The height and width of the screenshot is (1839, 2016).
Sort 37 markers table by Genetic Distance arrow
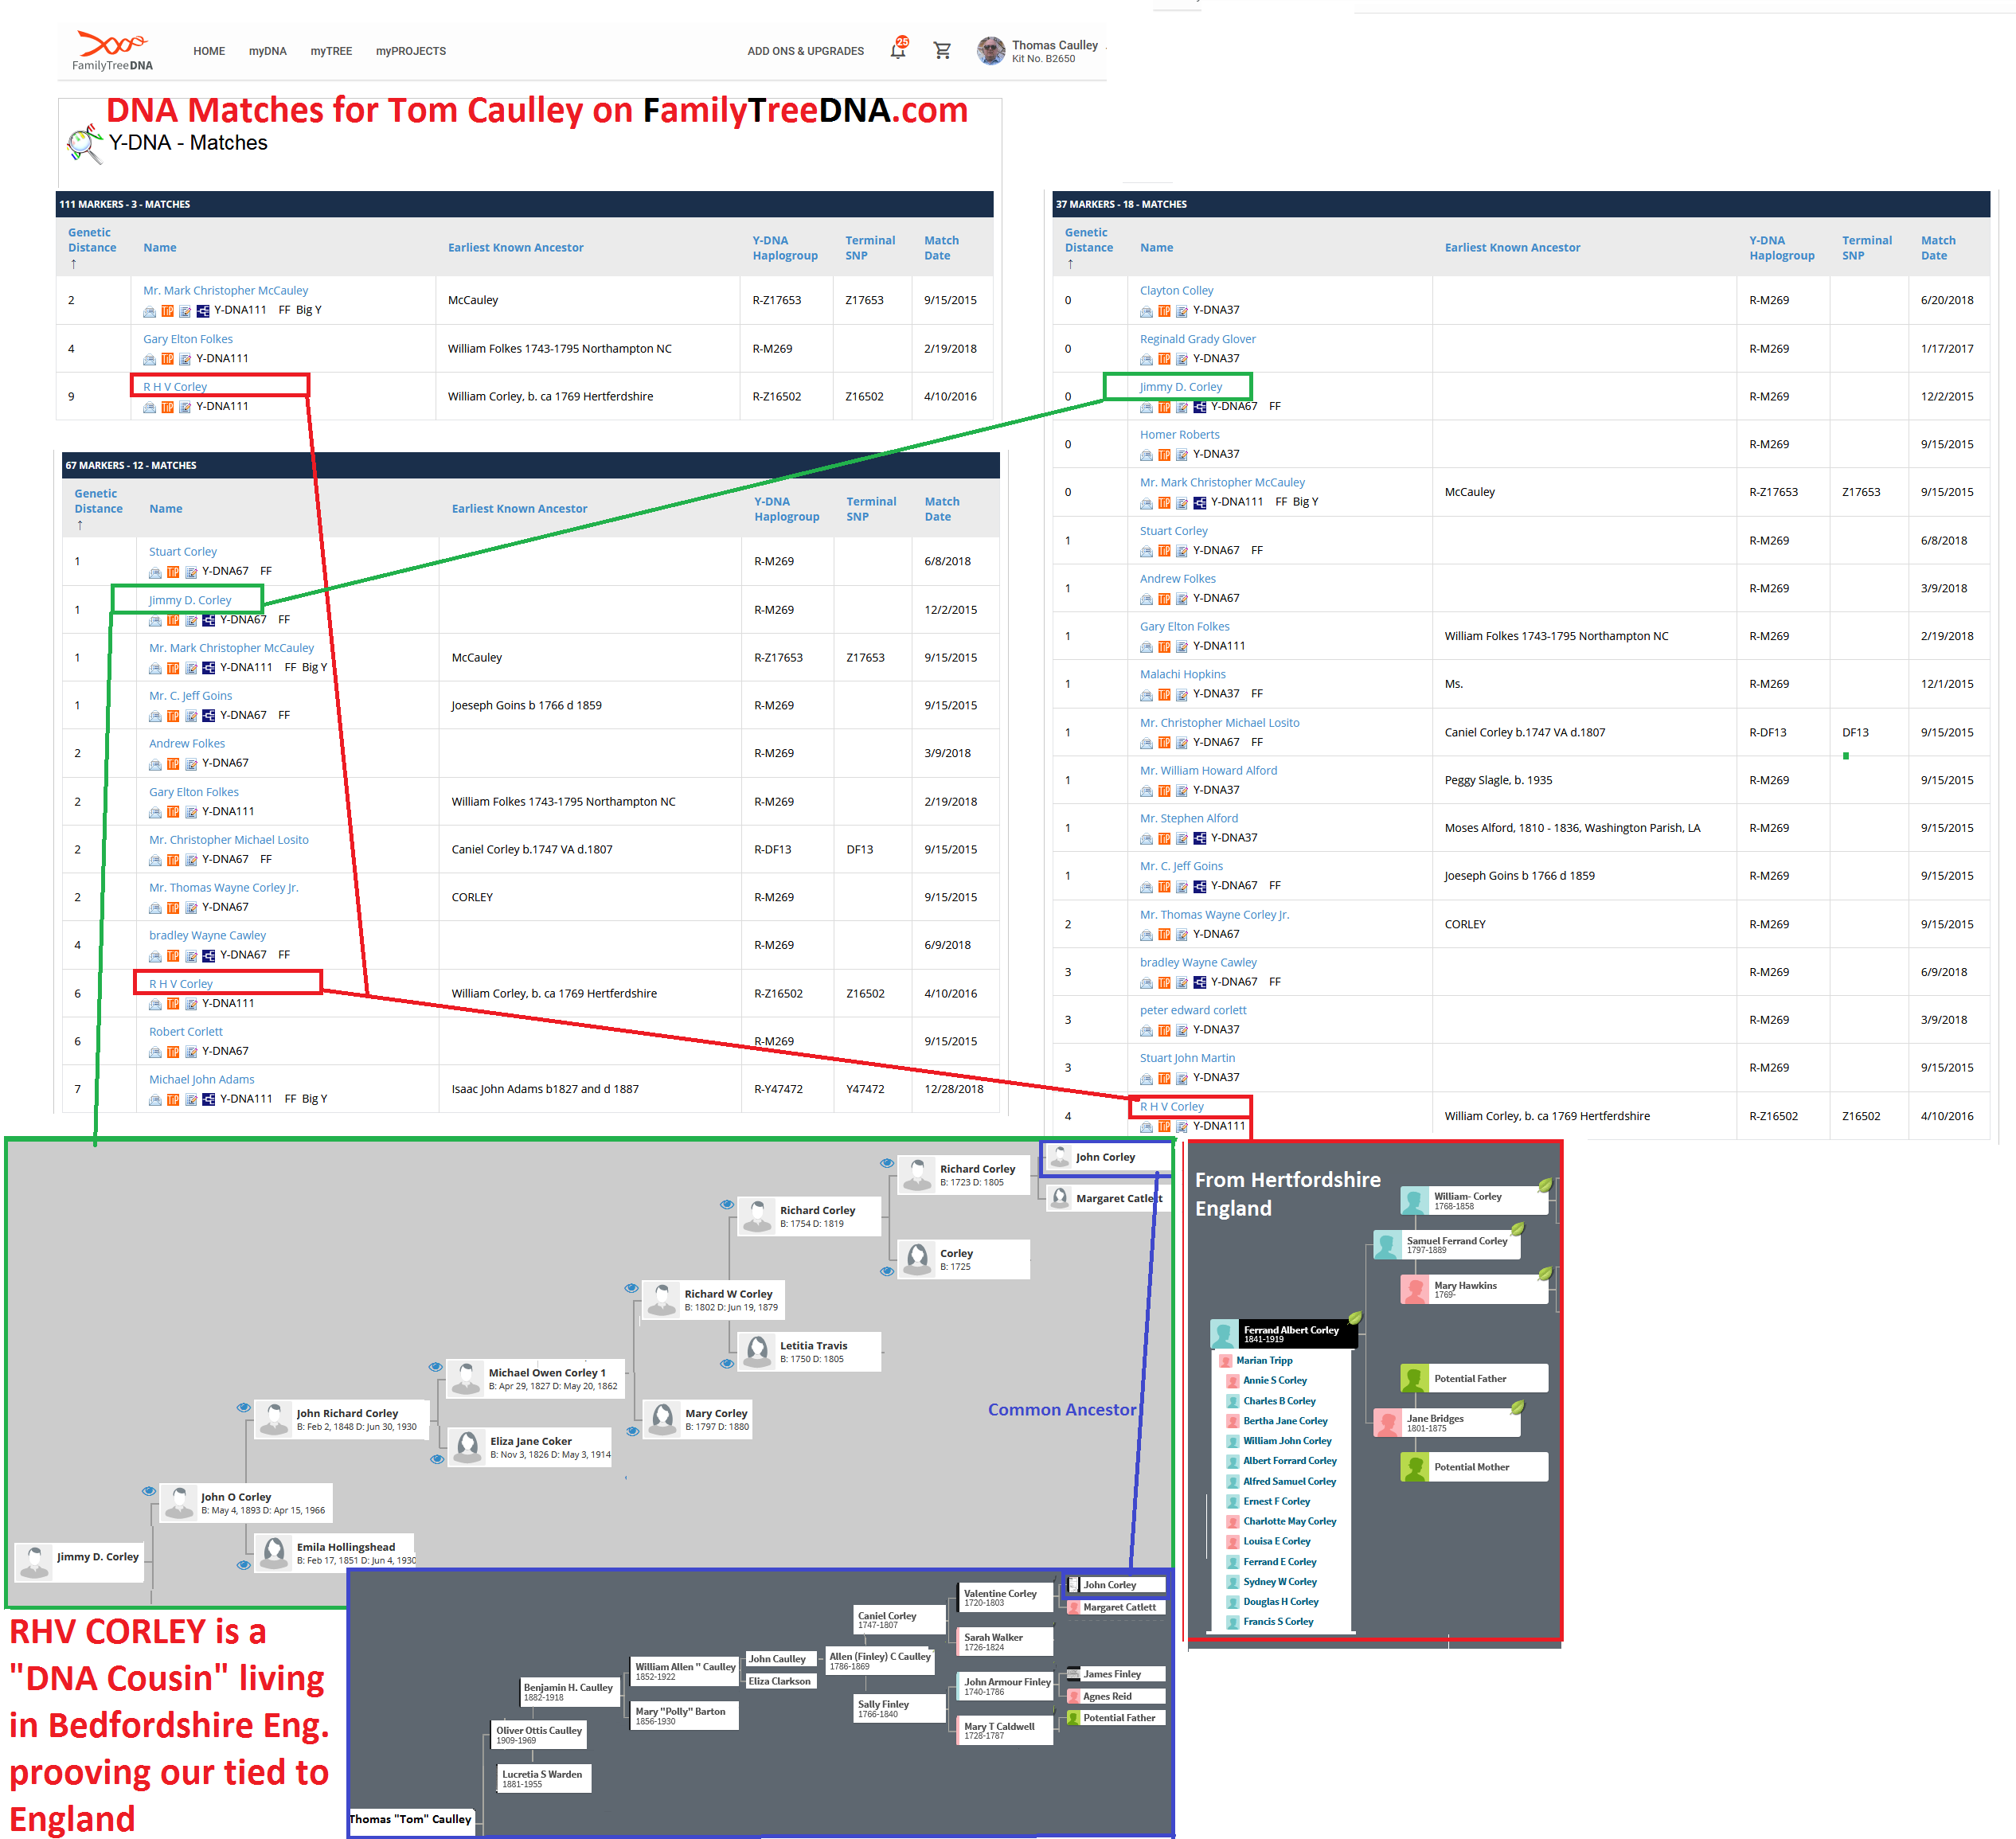1070,264
